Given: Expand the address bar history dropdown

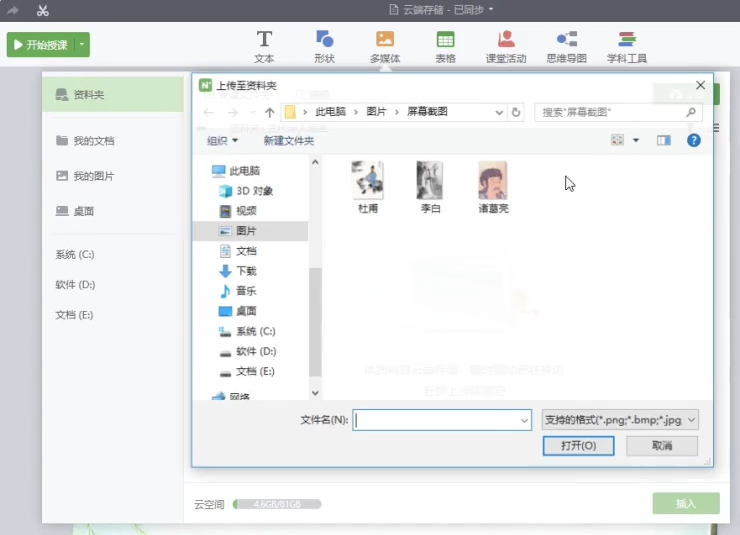Looking at the screenshot, I should click(499, 112).
